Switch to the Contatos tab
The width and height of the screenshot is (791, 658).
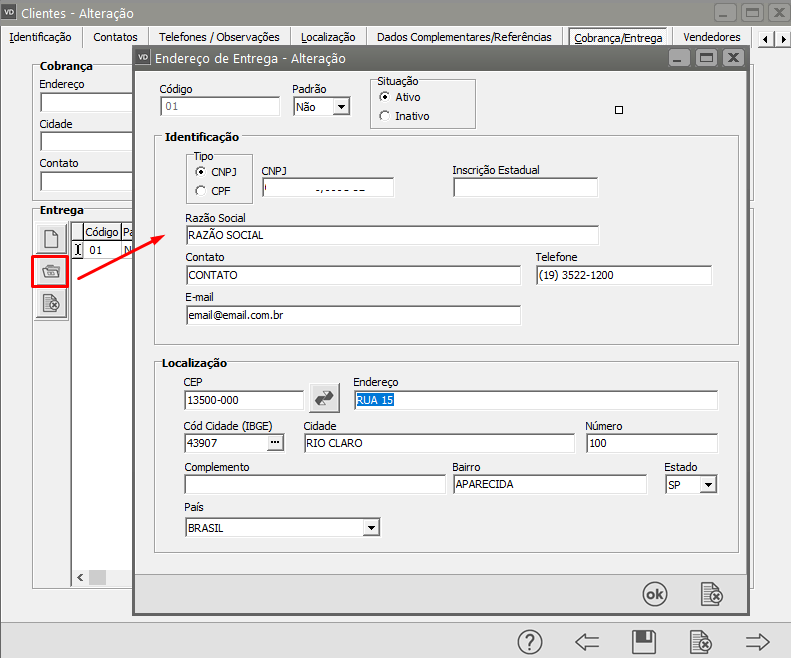coord(115,37)
